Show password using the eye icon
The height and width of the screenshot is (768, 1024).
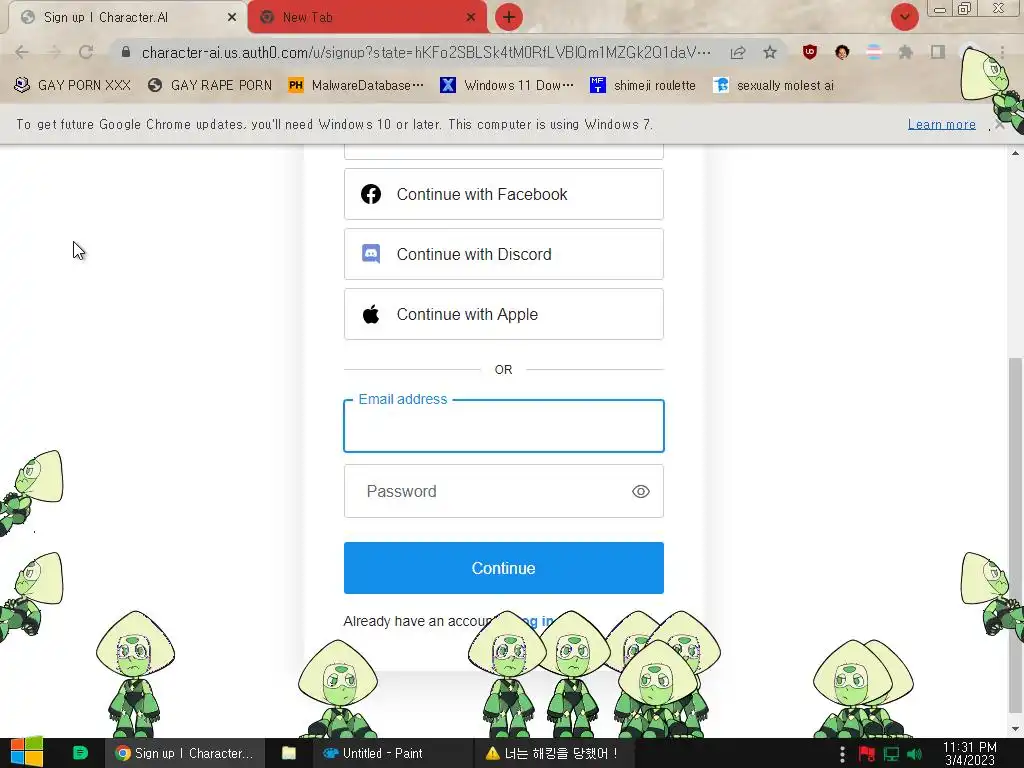(x=641, y=491)
